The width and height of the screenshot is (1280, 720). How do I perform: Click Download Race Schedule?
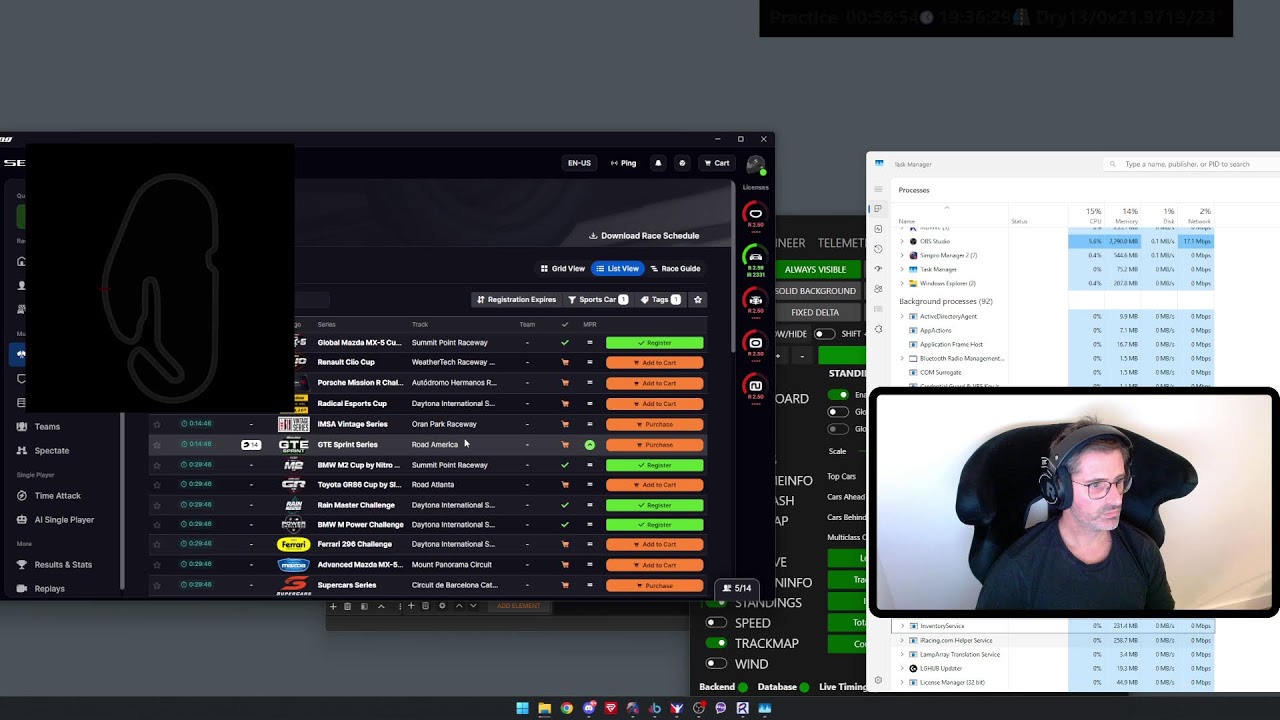644,236
